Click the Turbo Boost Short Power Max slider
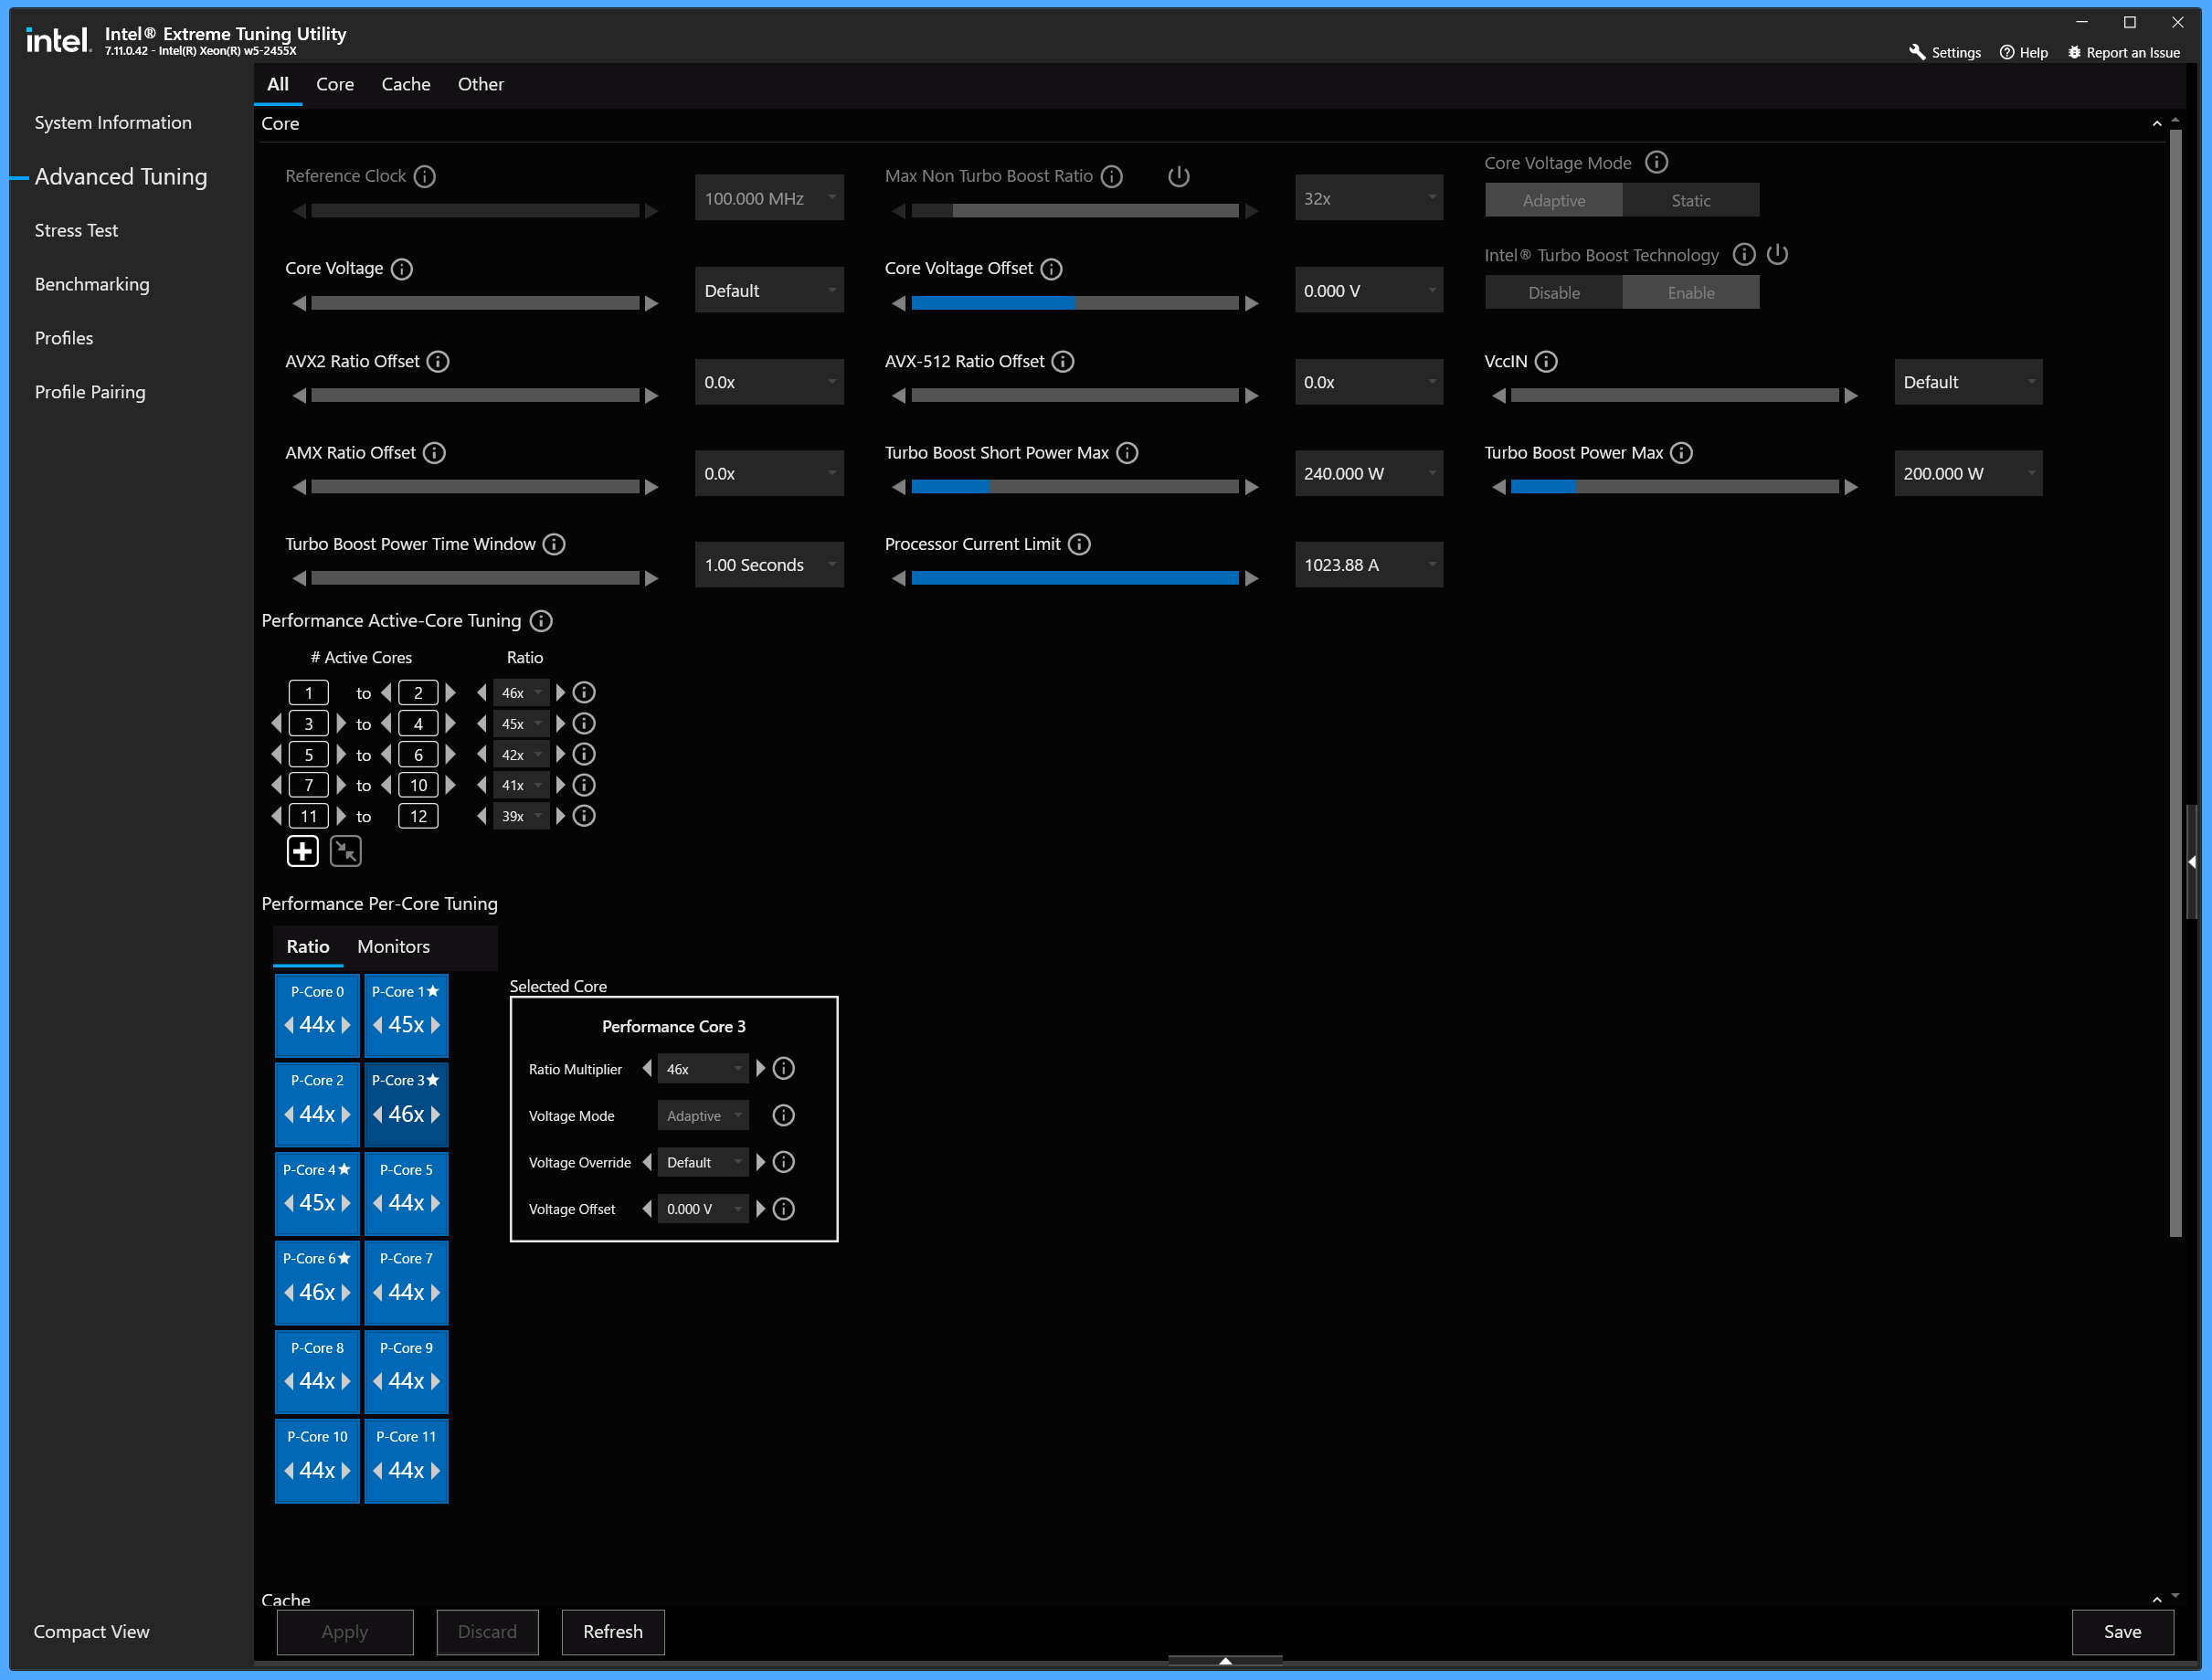Screen dimensions: 2212x1680 coord(1075,486)
